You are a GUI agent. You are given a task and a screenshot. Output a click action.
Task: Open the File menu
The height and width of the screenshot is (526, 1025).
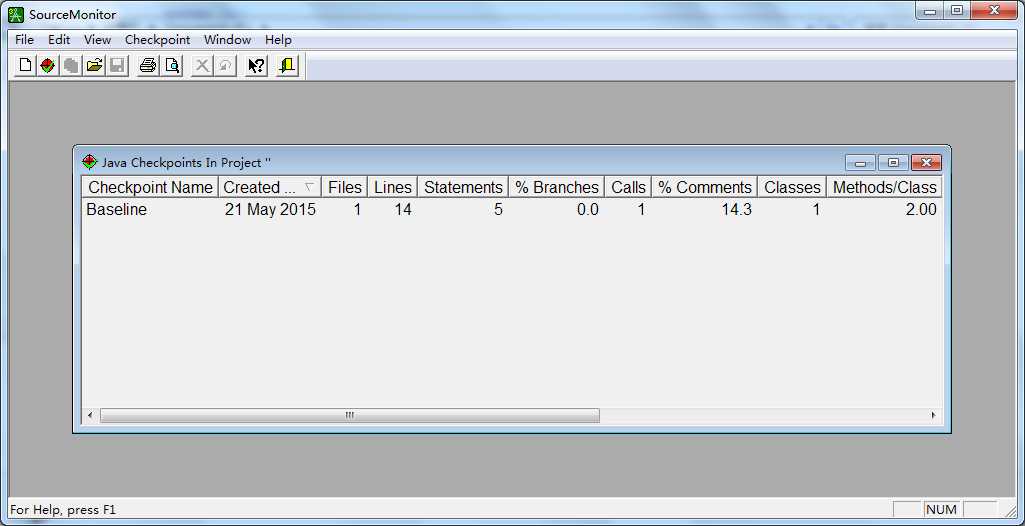(x=24, y=40)
